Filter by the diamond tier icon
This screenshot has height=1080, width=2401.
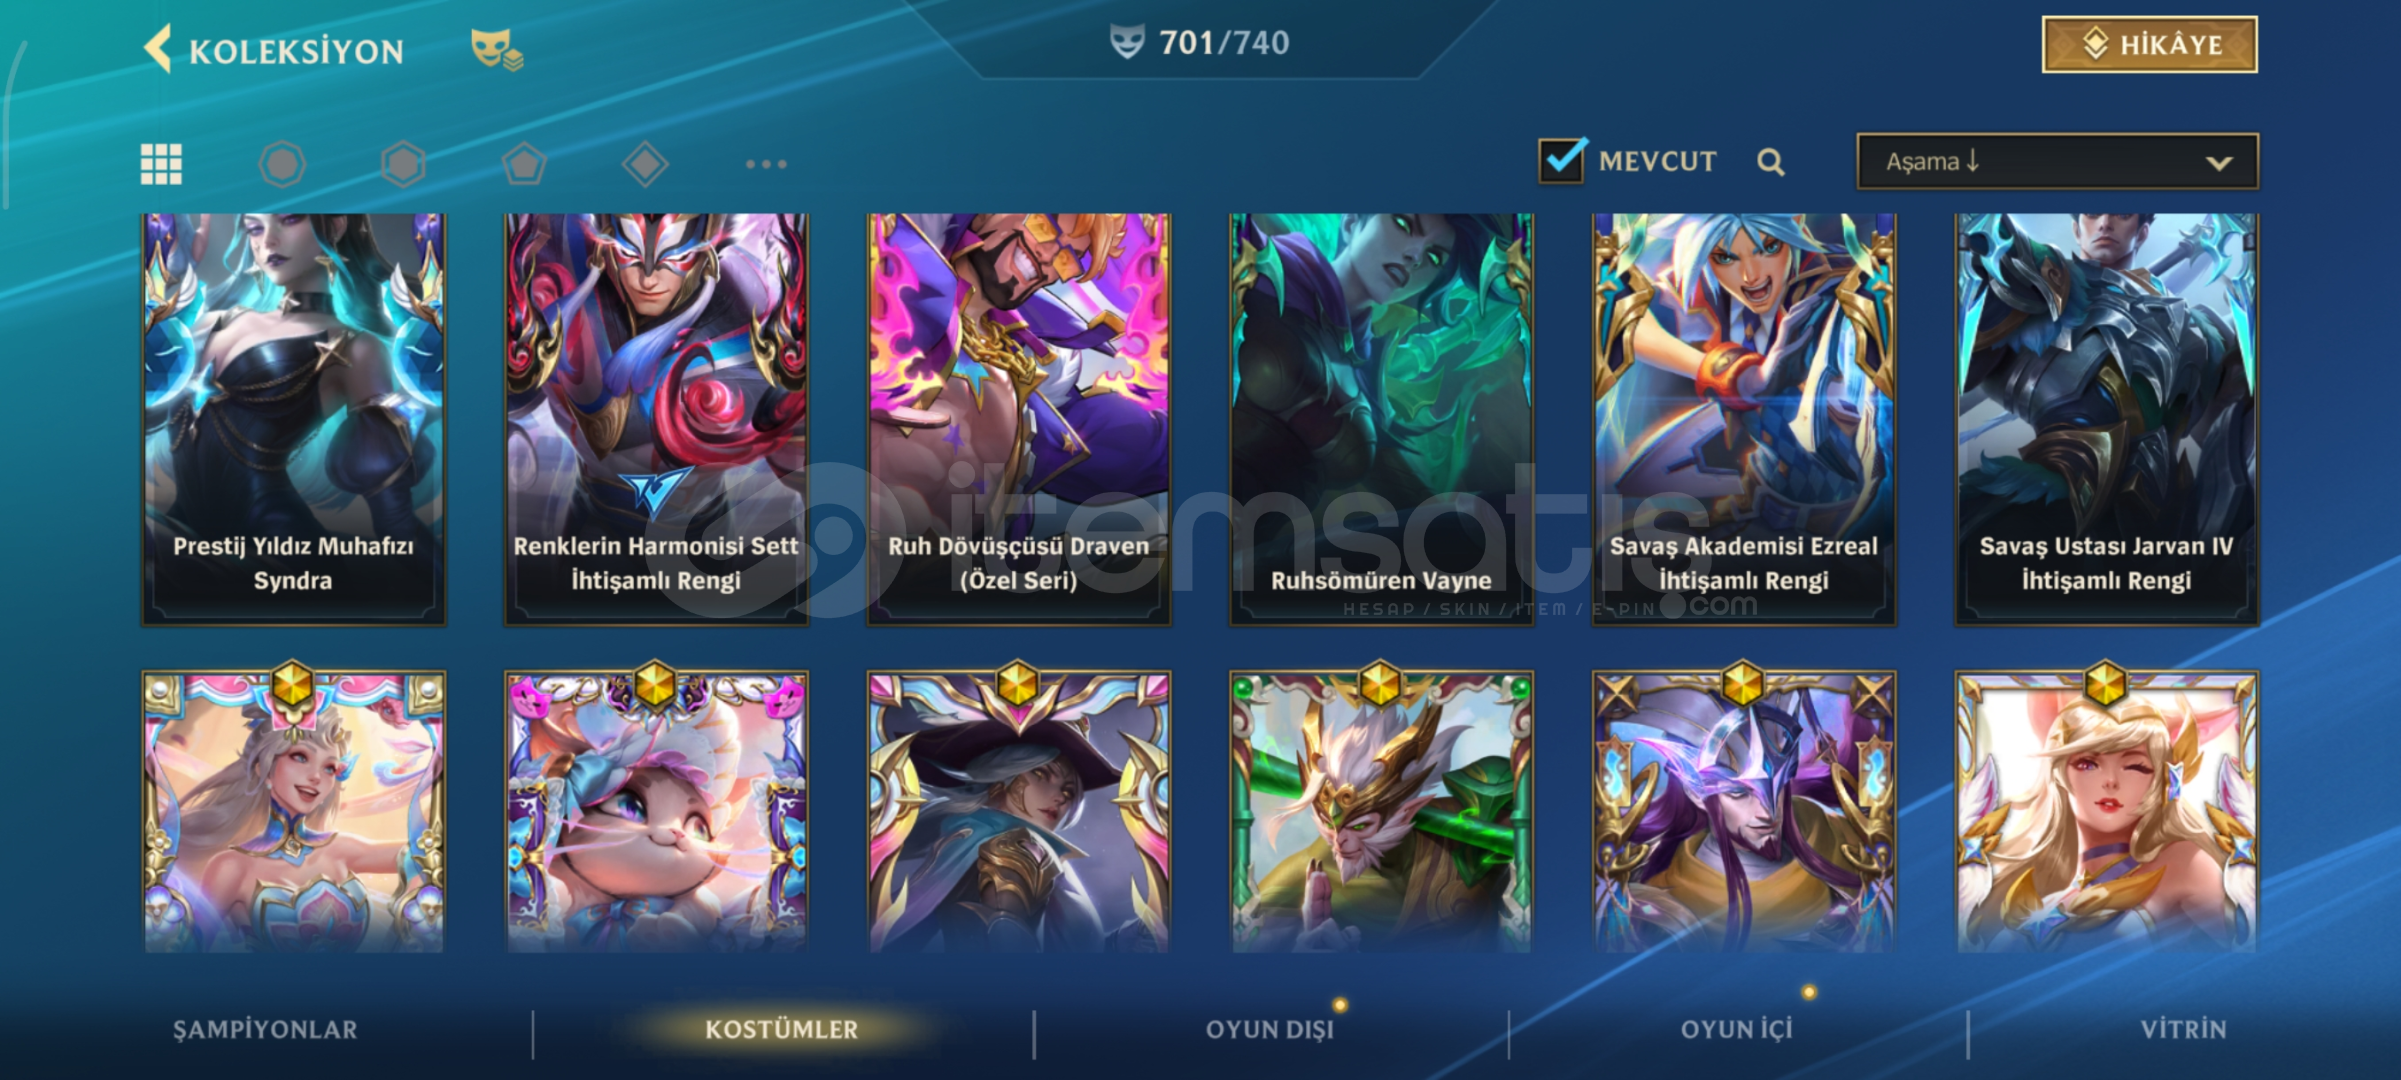[x=645, y=164]
